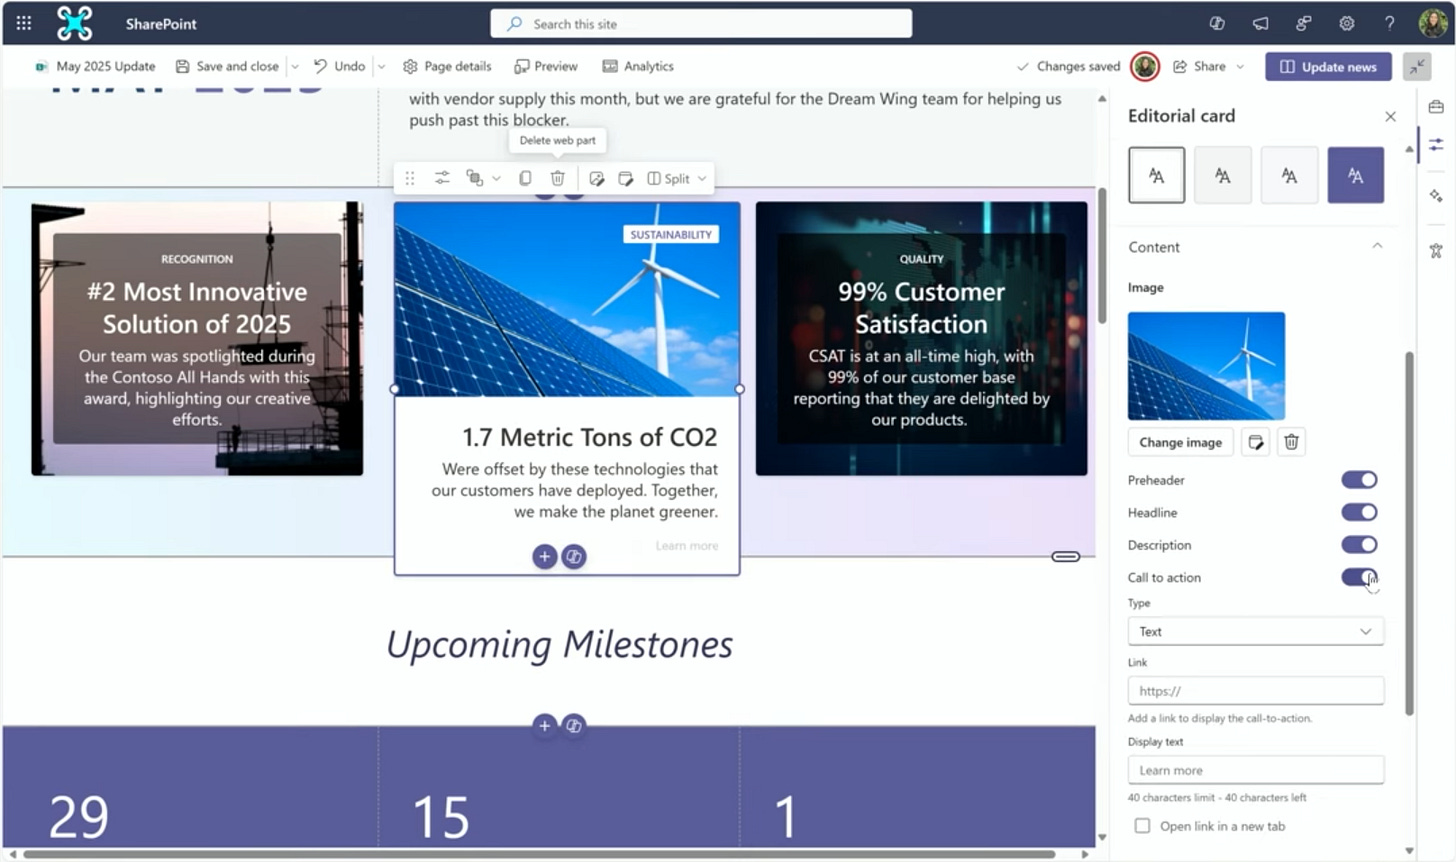Click the Copilot button inside the CO2 card

tap(574, 557)
